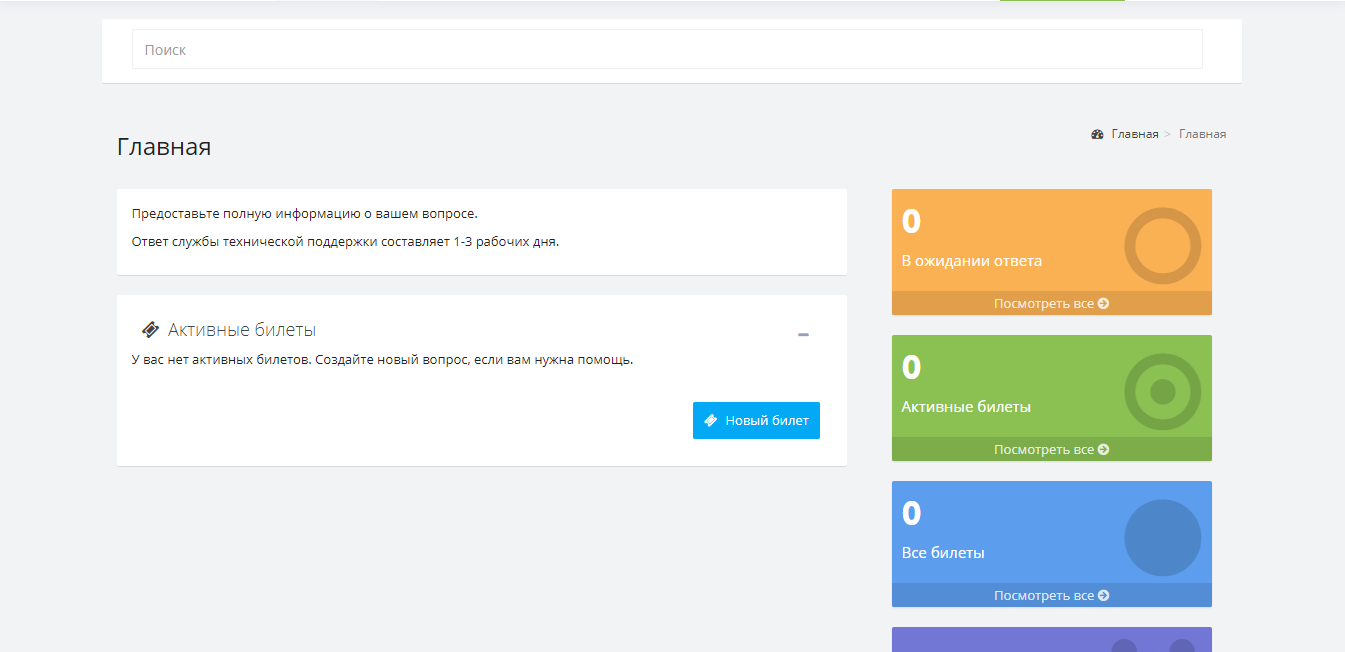Click the dashboard icon in breadcrumb
This screenshot has width=1345, height=652.
click(1097, 134)
